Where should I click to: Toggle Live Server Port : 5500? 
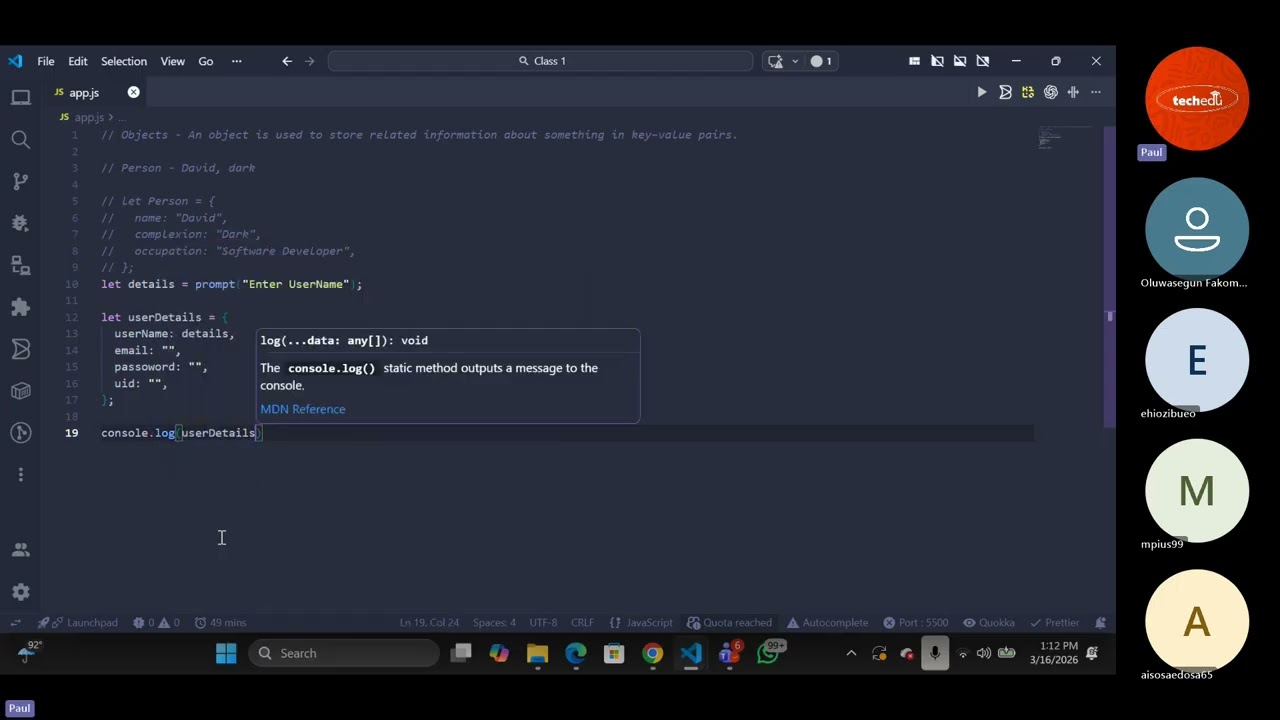[x=915, y=623]
